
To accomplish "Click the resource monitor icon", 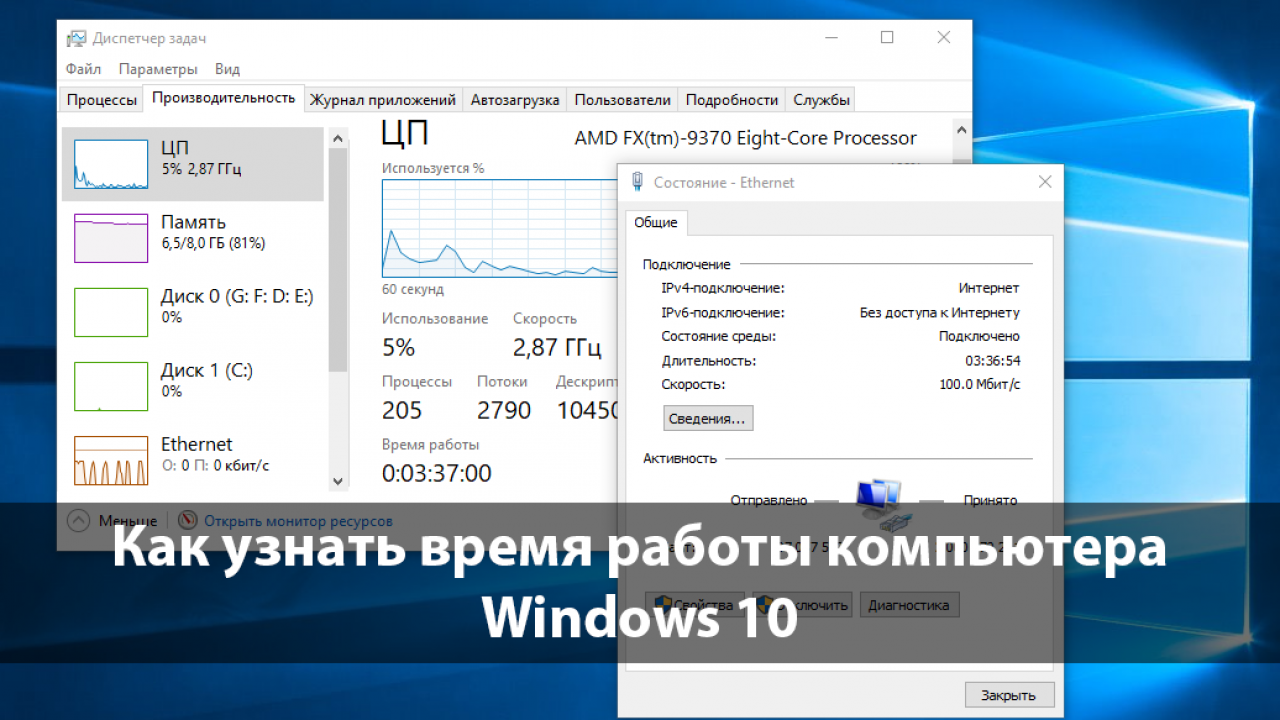I will (188, 520).
